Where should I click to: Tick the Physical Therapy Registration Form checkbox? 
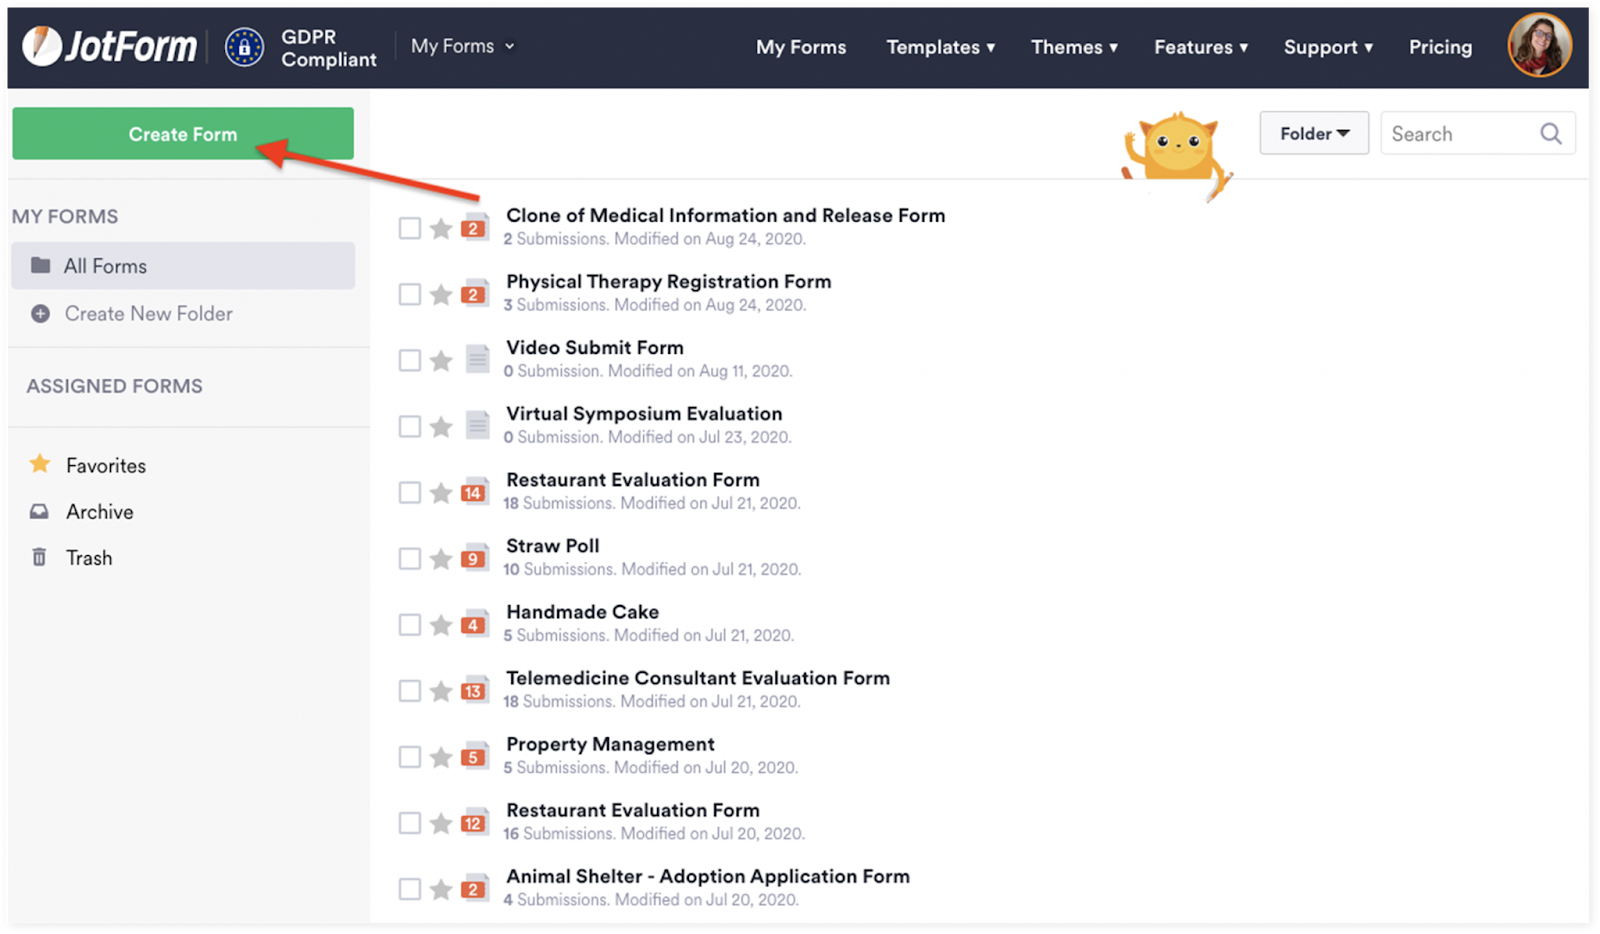[409, 294]
